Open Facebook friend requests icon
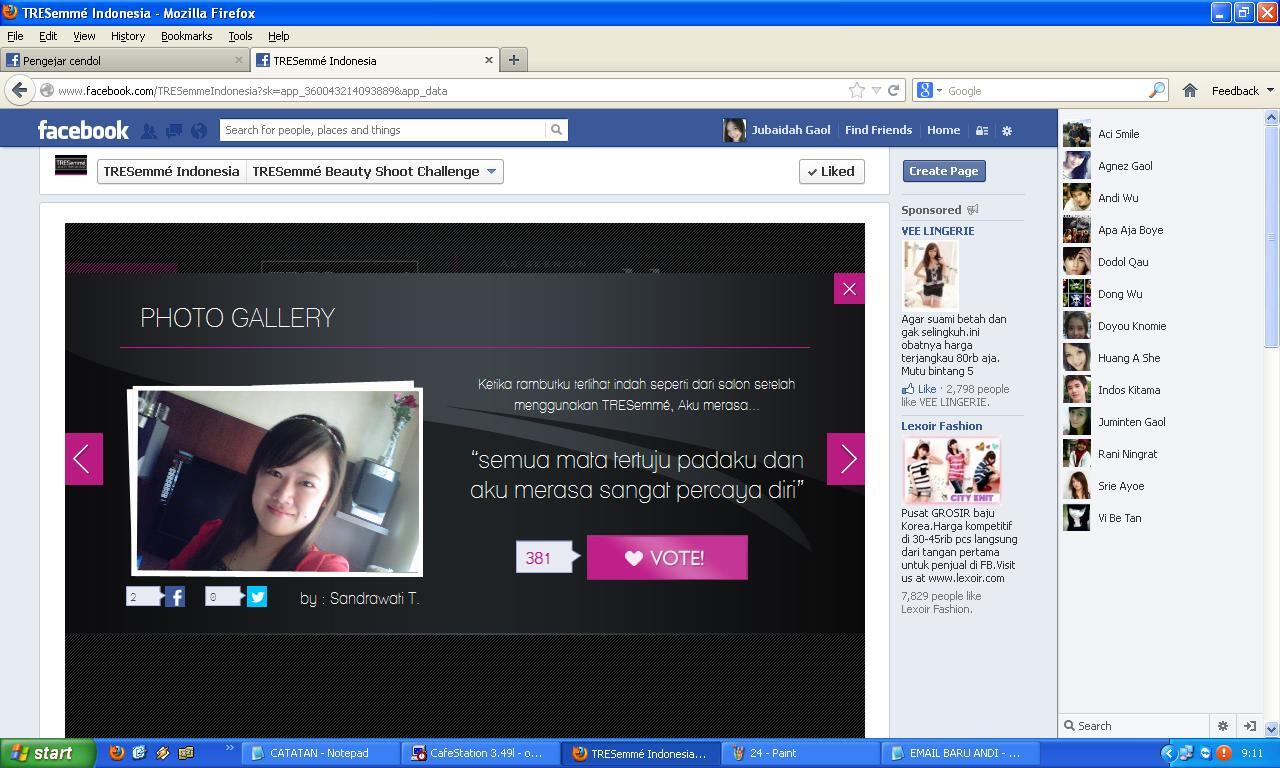 [148, 130]
